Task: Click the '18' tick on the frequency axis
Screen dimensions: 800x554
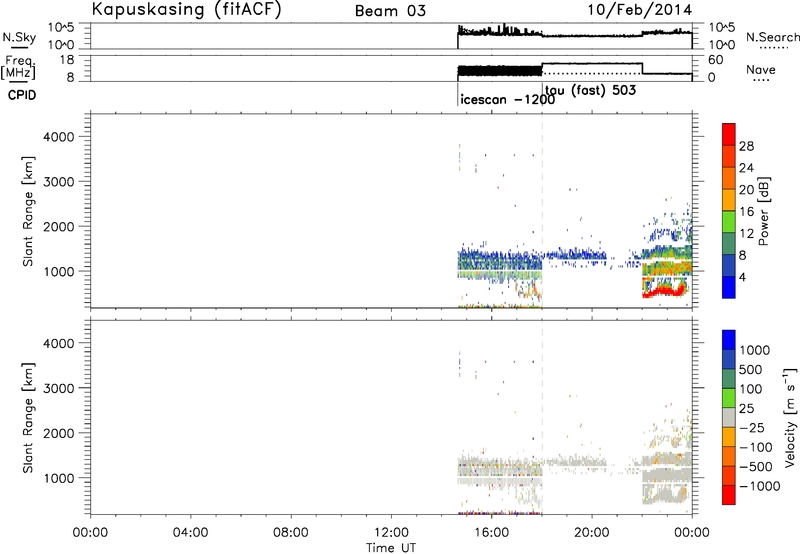Action: click(67, 60)
